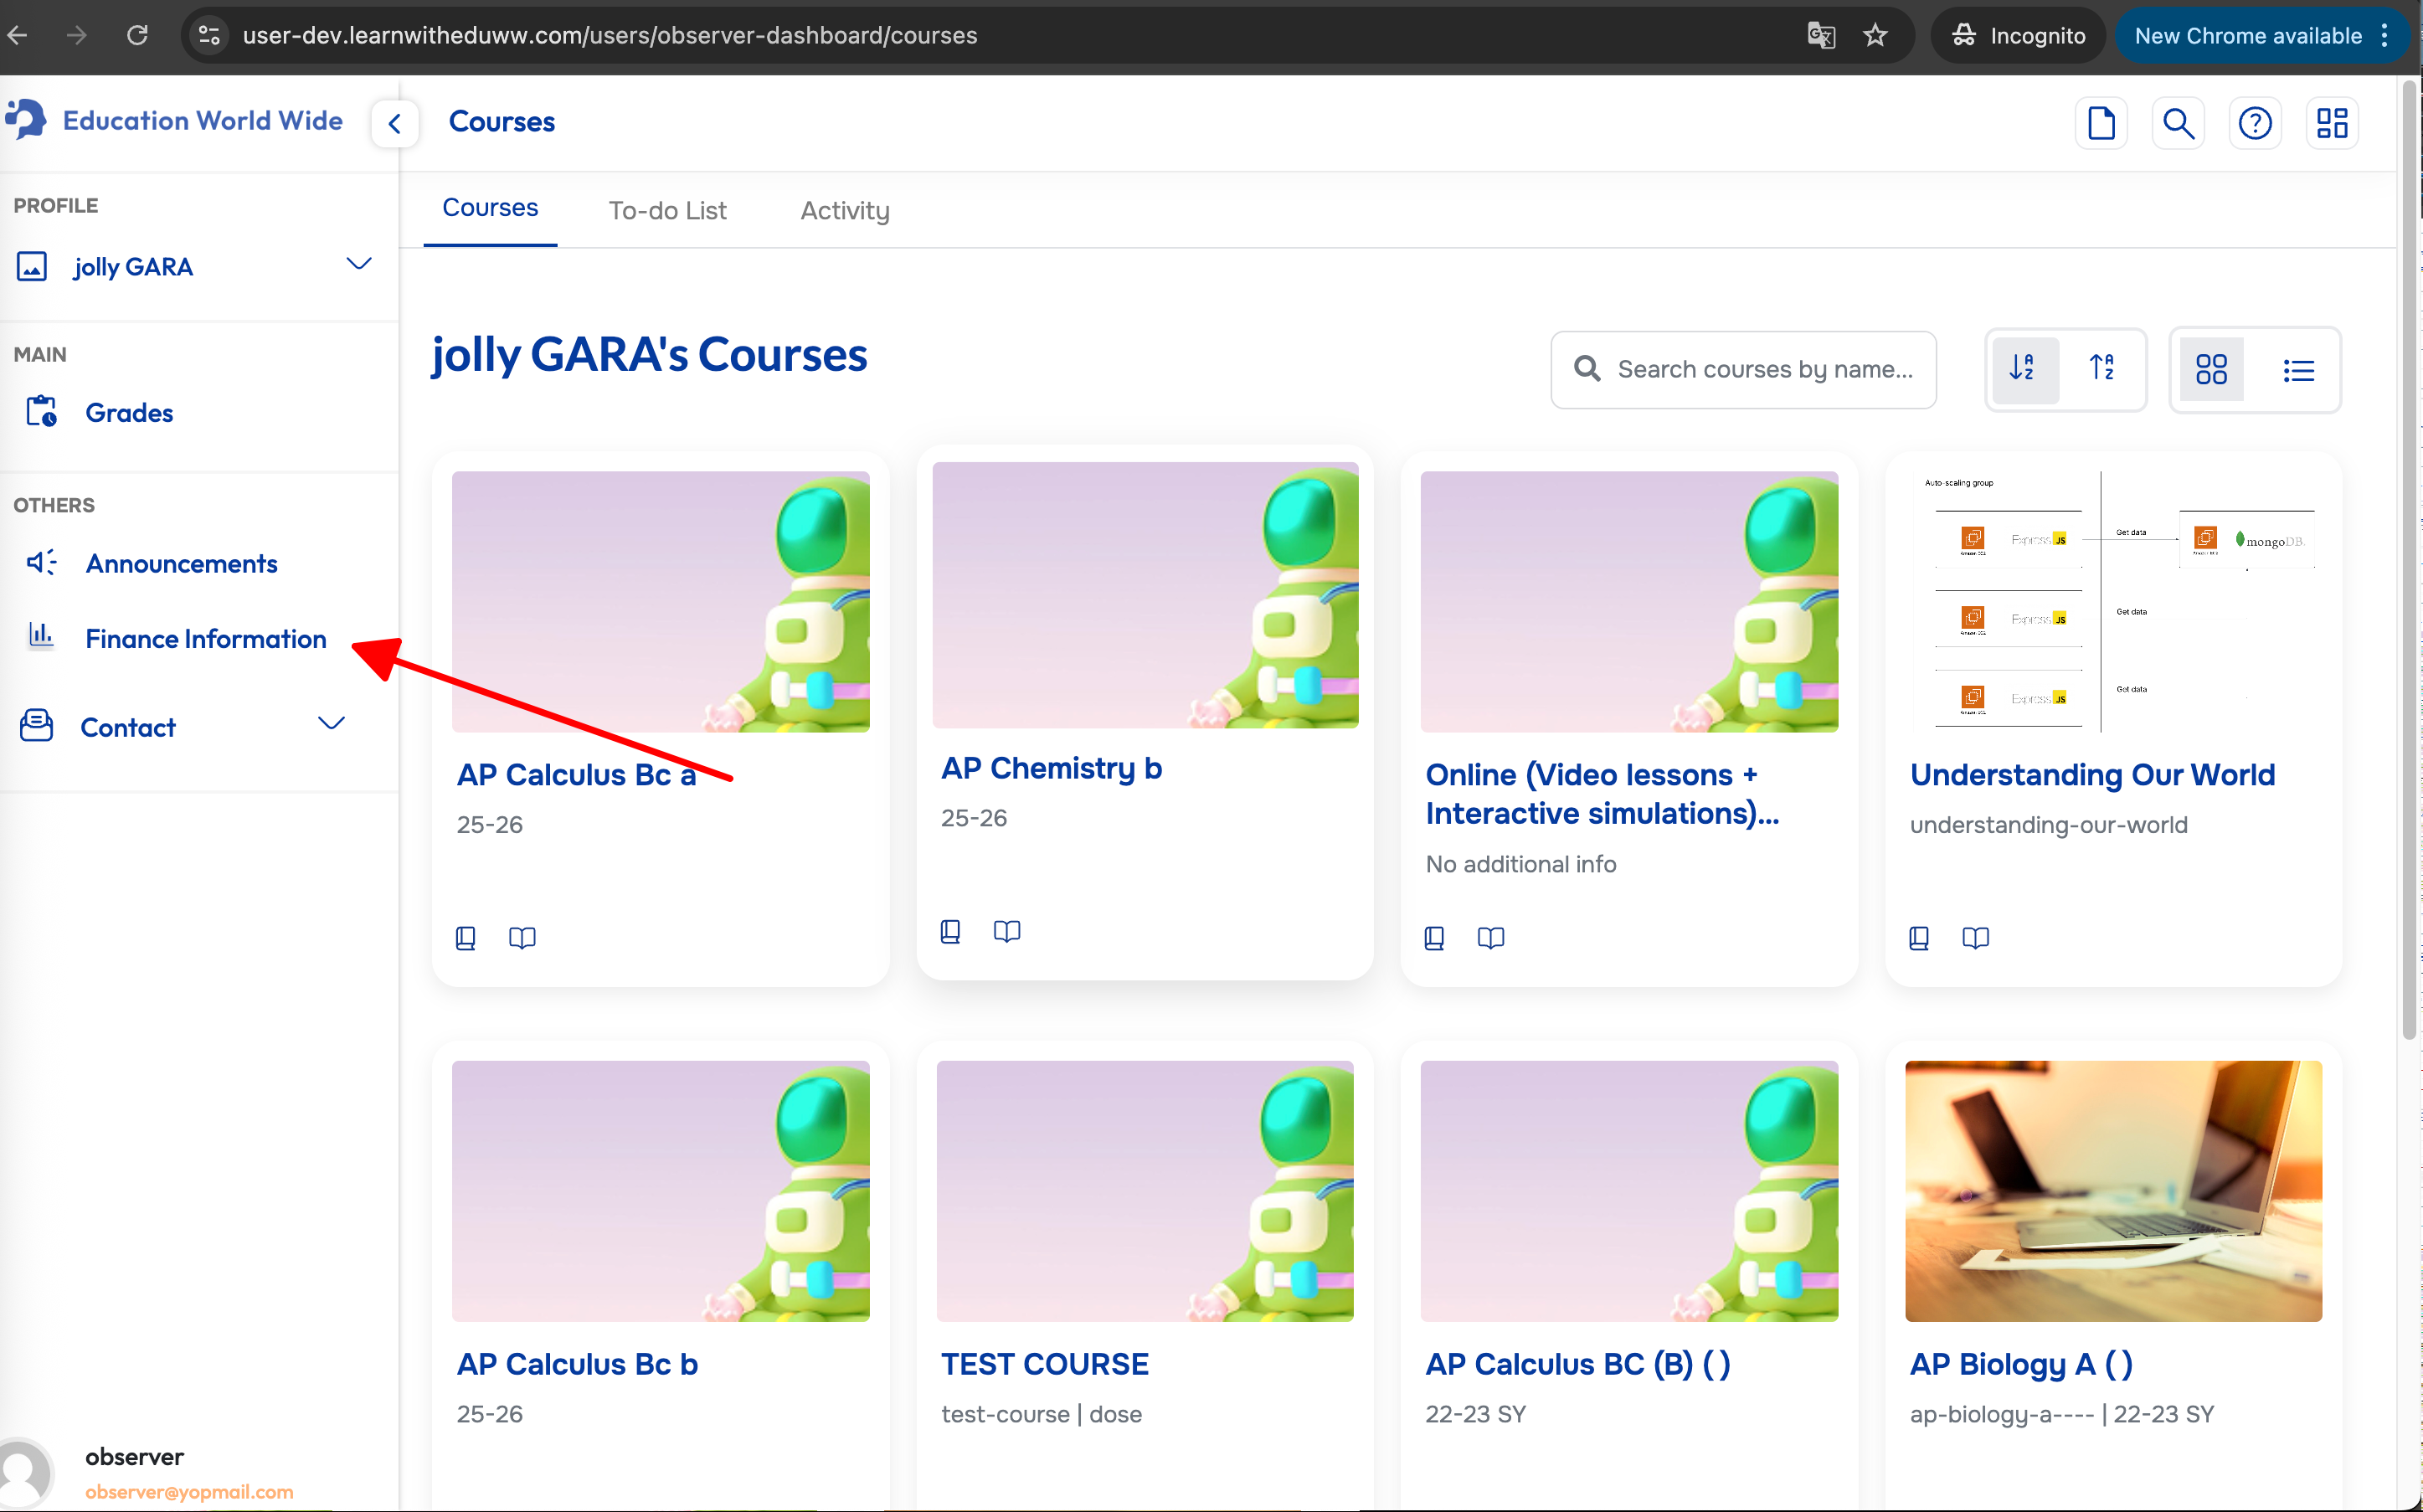Click the document icon in top header

tap(2101, 123)
